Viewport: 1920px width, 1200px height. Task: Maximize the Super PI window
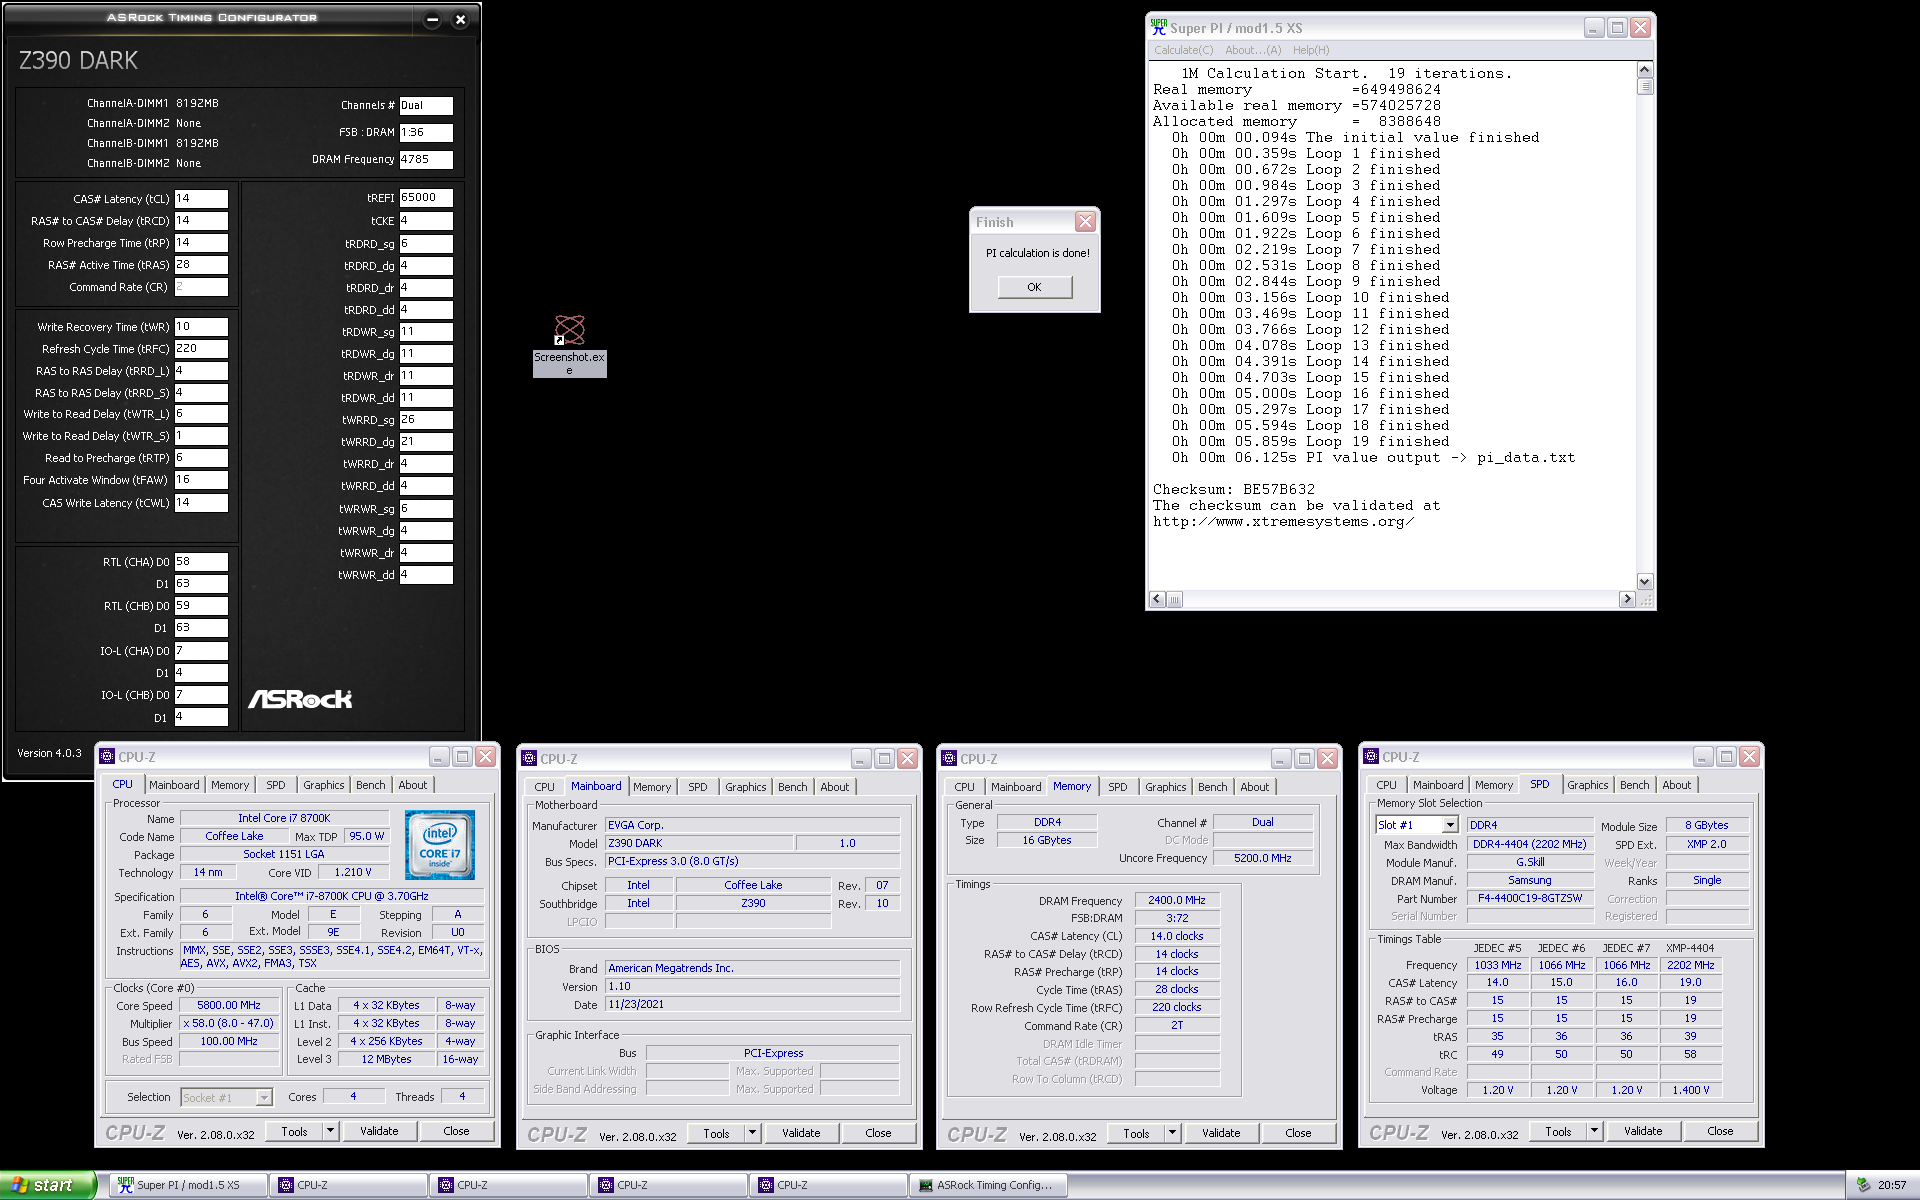[1617, 28]
